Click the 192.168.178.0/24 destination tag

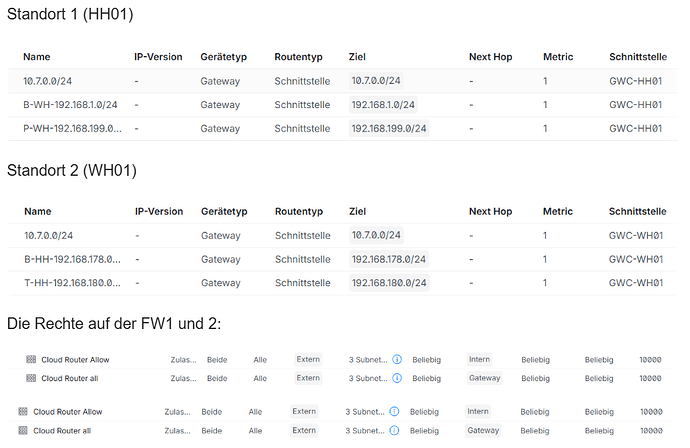pos(389,259)
